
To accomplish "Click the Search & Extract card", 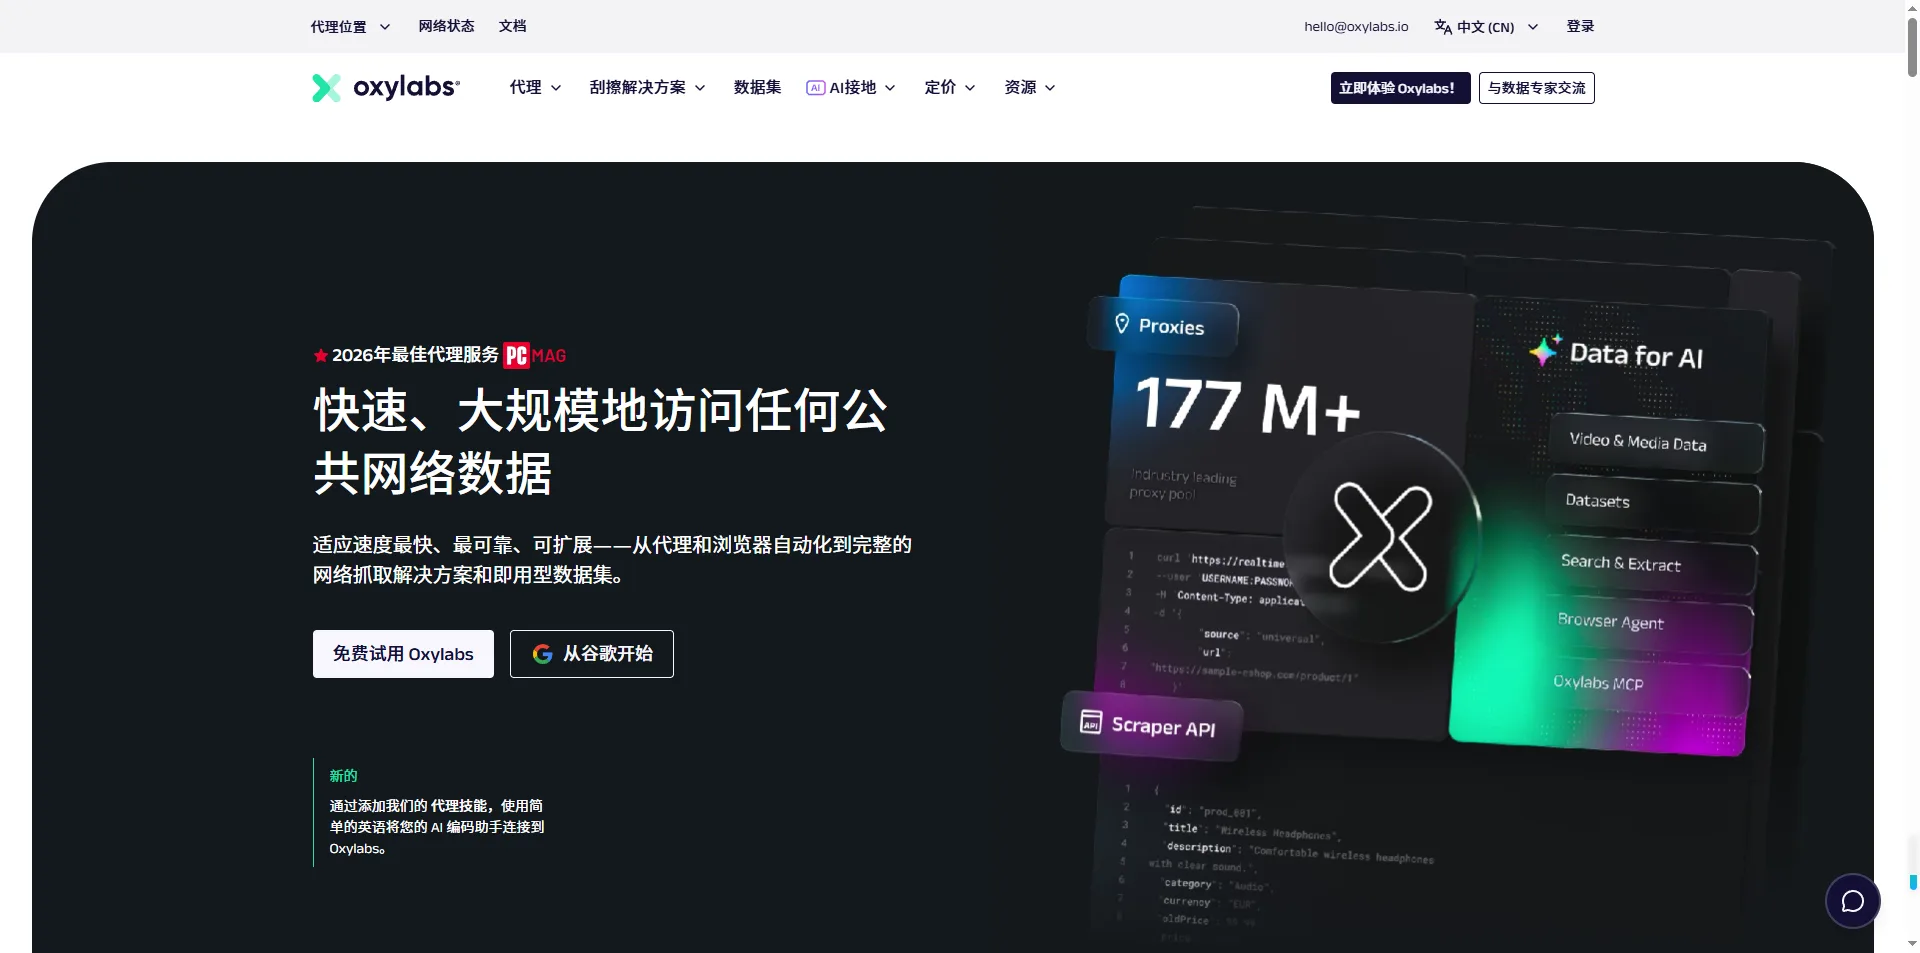I will pos(1651,565).
